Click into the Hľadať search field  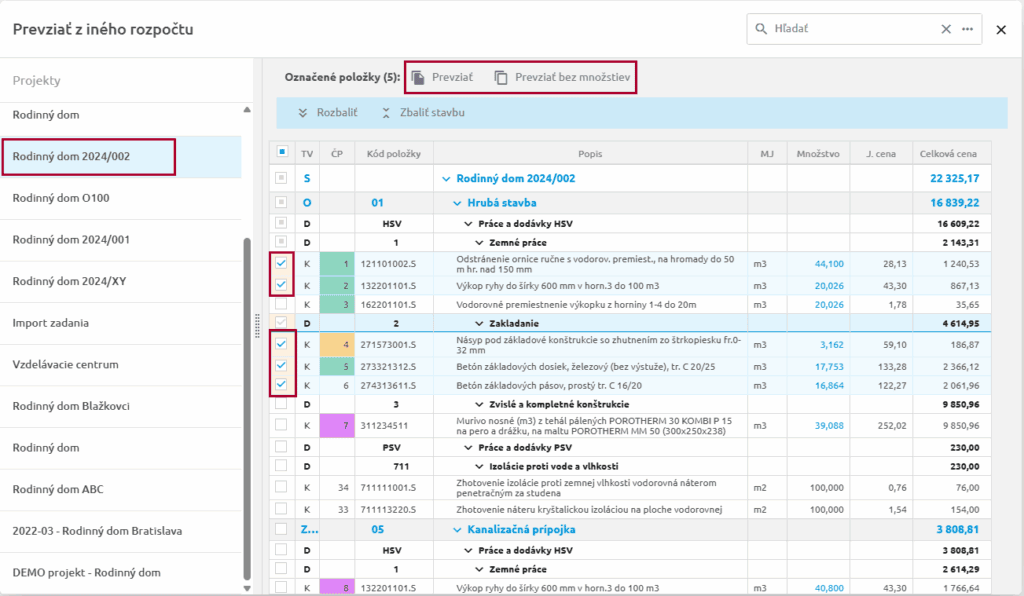point(850,29)
